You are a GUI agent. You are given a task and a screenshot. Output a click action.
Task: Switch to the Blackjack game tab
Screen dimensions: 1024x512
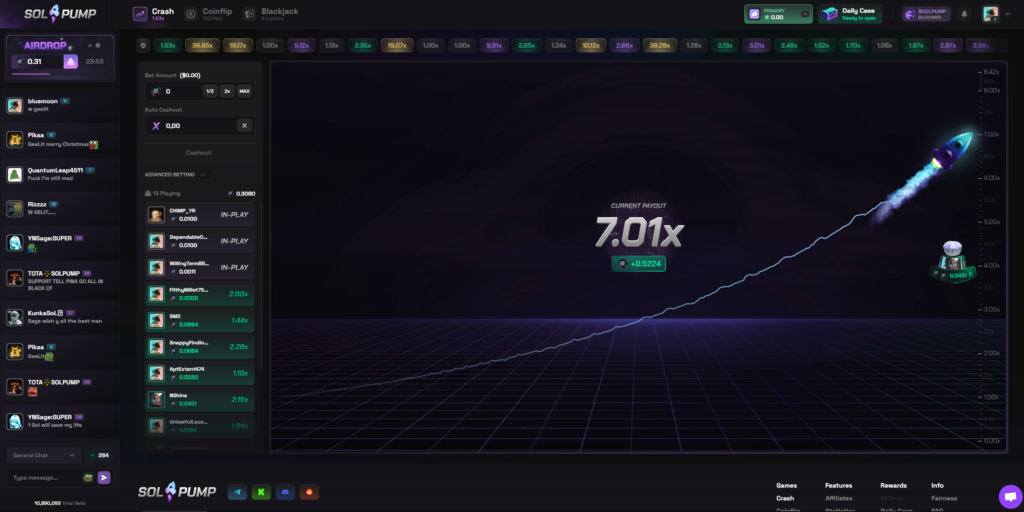tap(270, 14)
